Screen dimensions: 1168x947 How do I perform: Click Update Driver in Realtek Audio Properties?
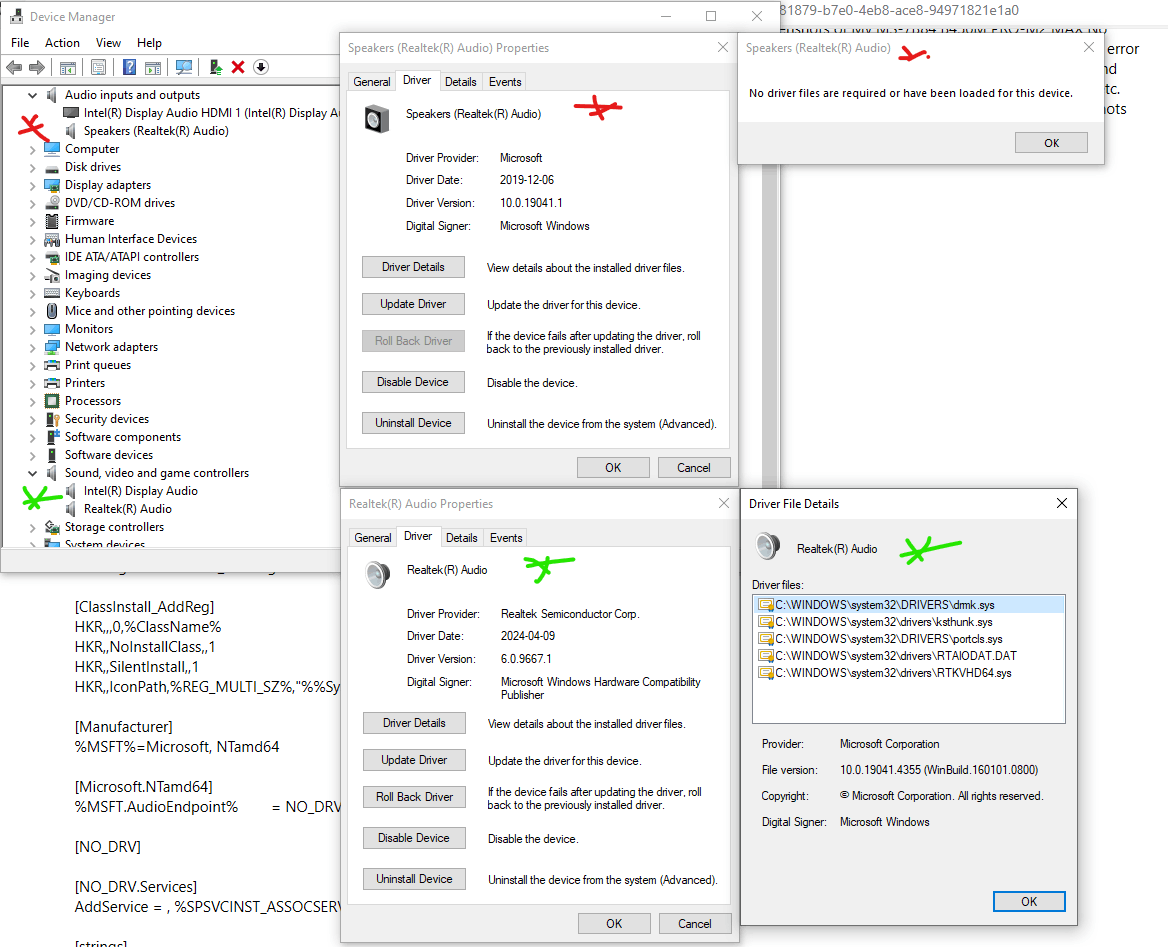pos(414,760)
